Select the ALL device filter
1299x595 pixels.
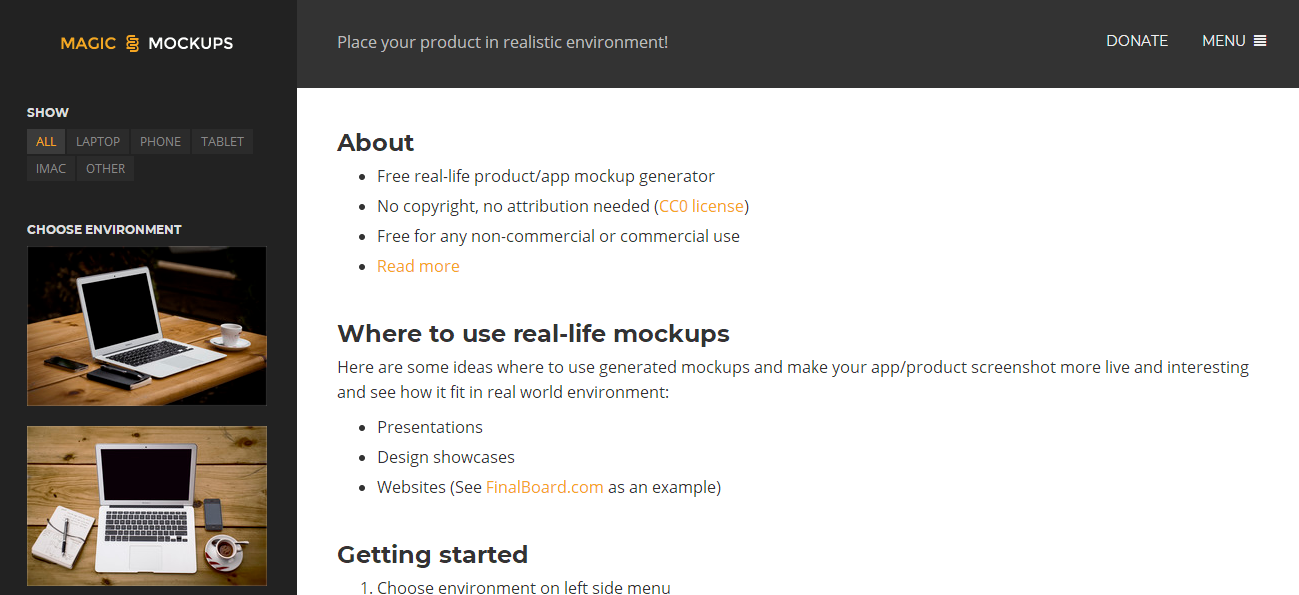[x=46, y=142]
